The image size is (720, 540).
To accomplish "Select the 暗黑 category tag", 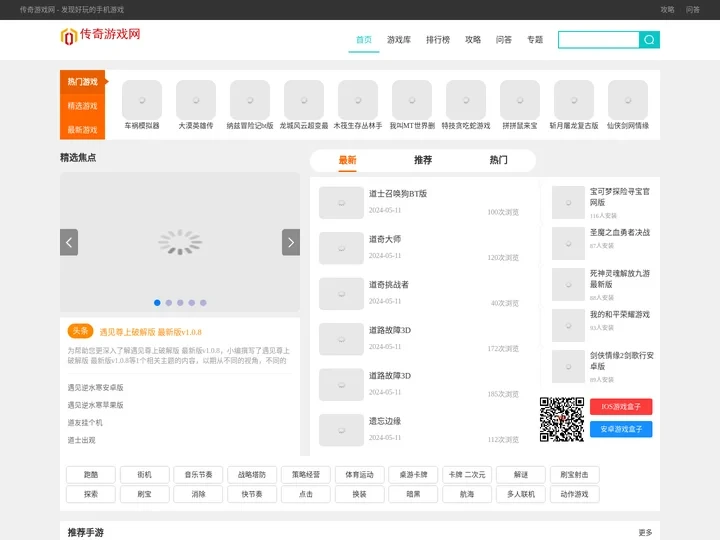I will coord(413,494).
